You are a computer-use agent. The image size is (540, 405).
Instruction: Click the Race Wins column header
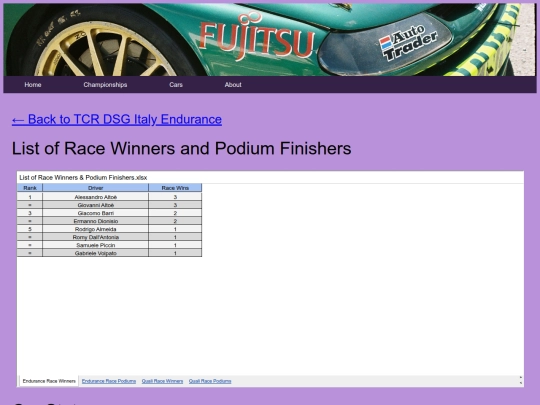pyautogui.click(x=175, y=188)
